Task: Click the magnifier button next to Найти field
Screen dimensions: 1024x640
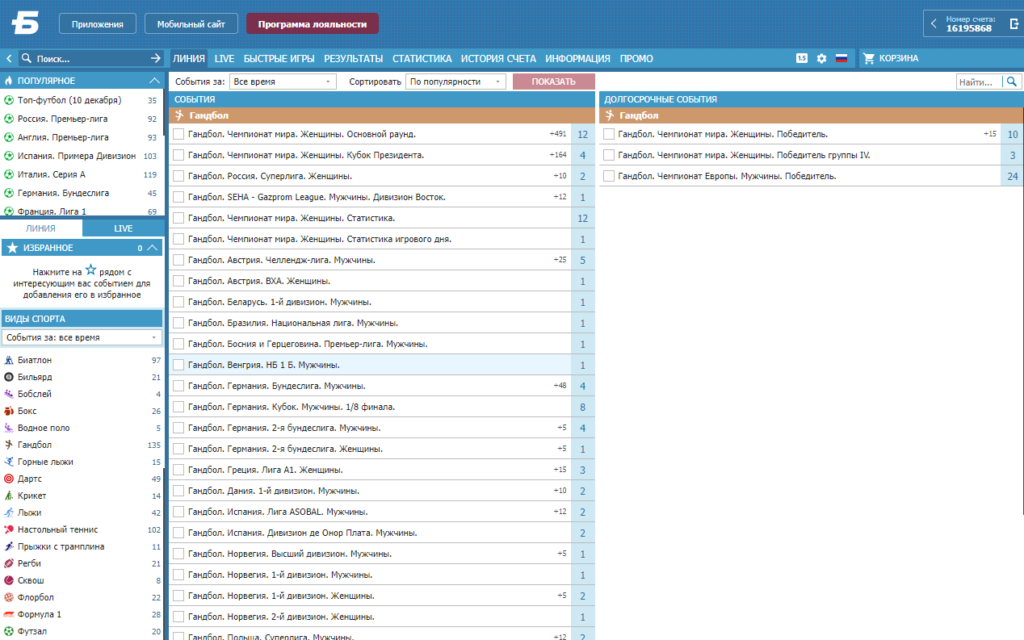Action: 1012,82
